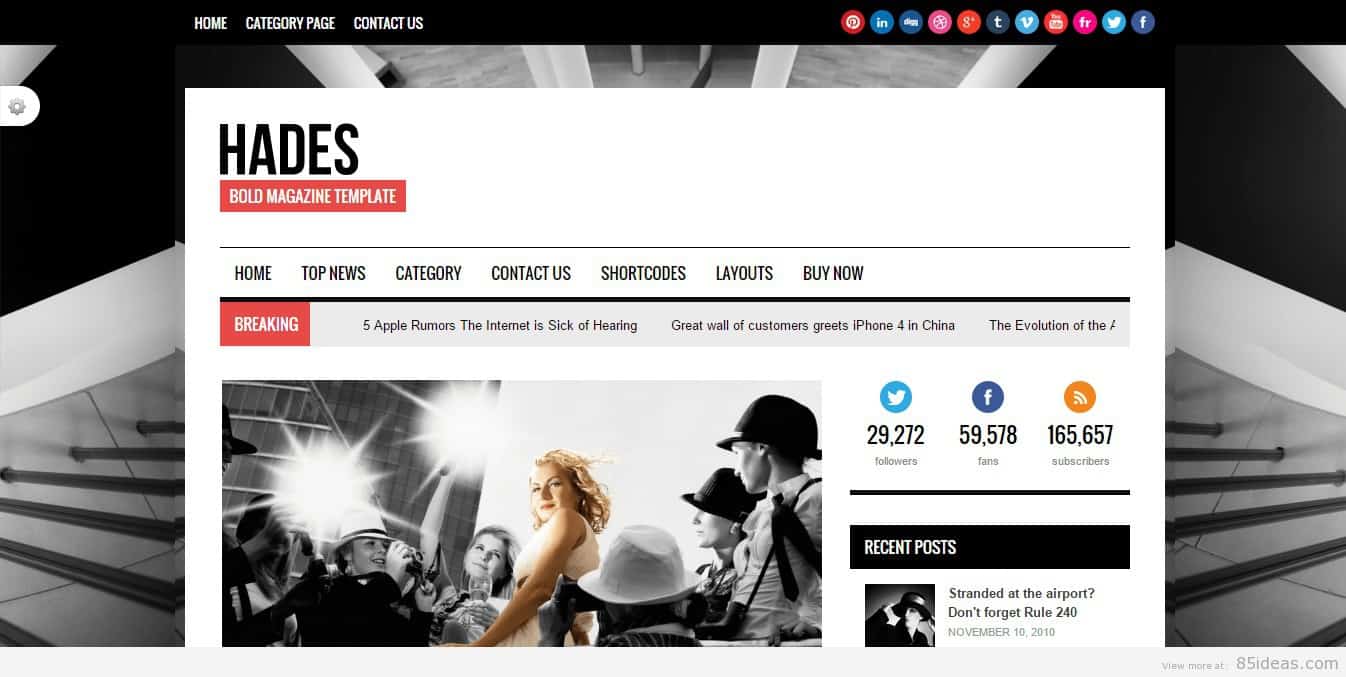
Task: Click the Google Plus icon
Action: [968, 22]
